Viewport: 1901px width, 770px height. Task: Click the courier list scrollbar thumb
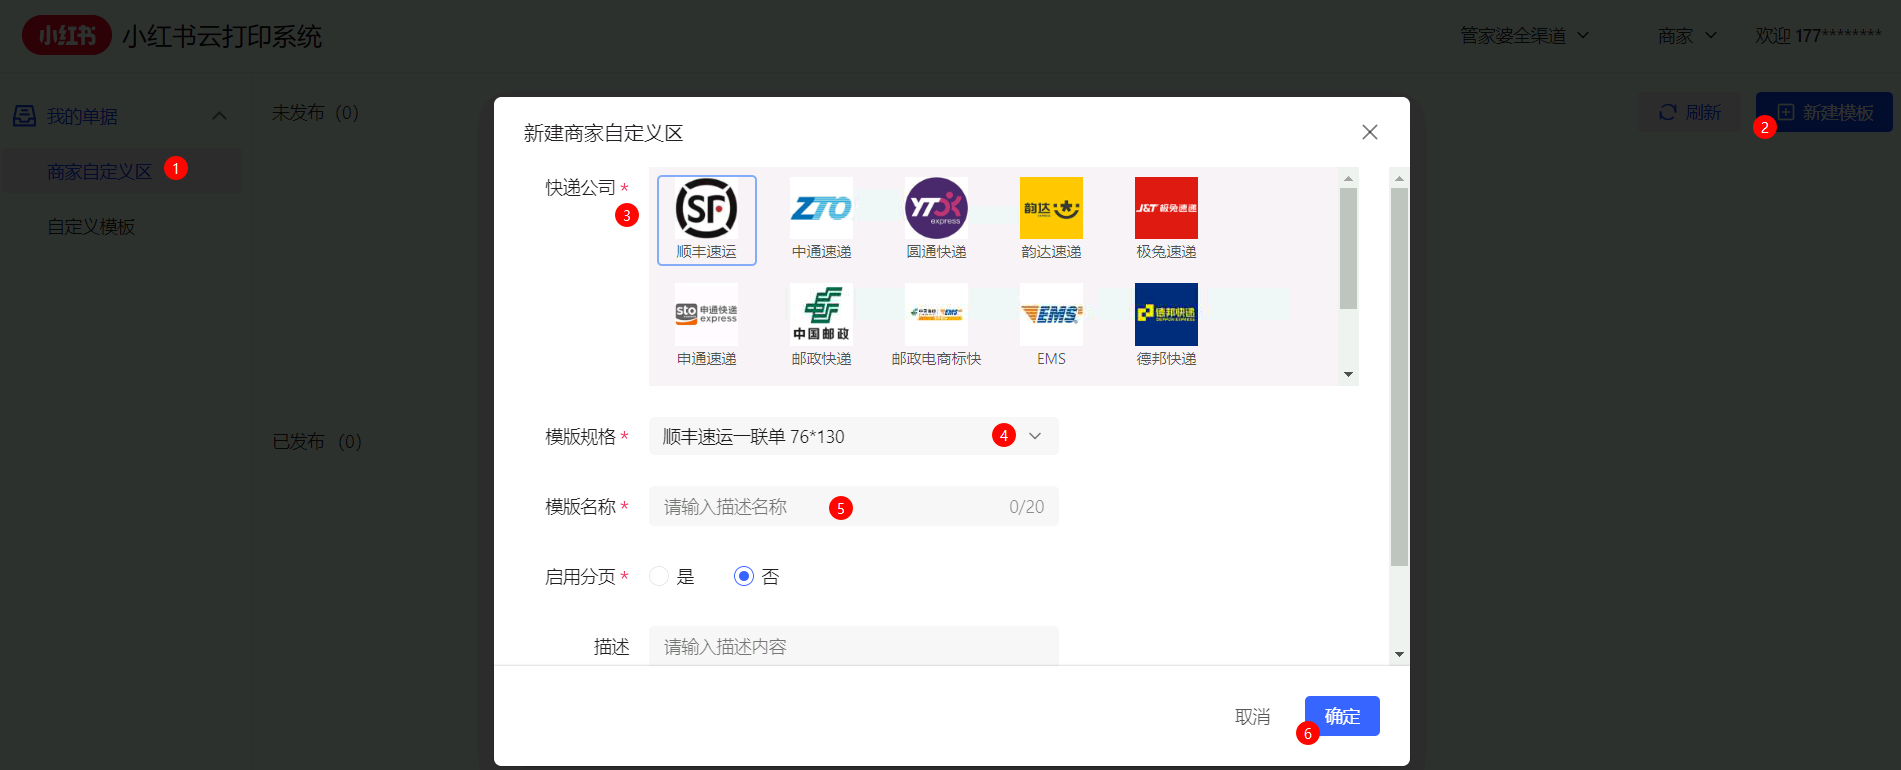pos(1348,248)
